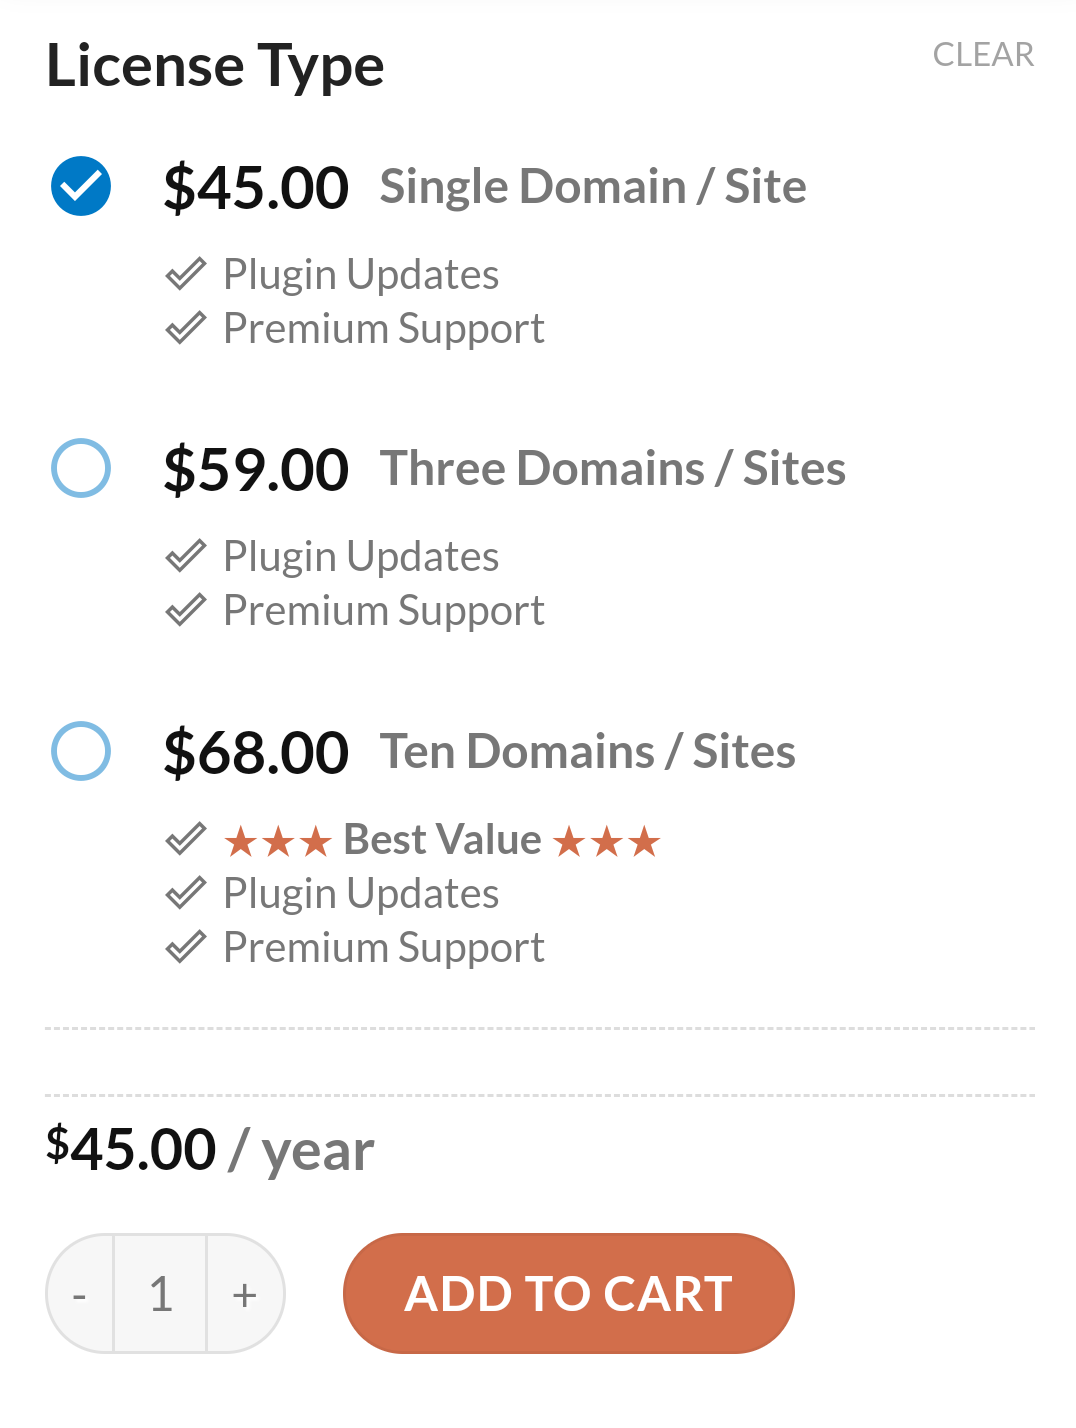Decrease quantity with the minus button
Image resolution: width=1076 pixels, height=1428 pixels.
[80, 1294]
